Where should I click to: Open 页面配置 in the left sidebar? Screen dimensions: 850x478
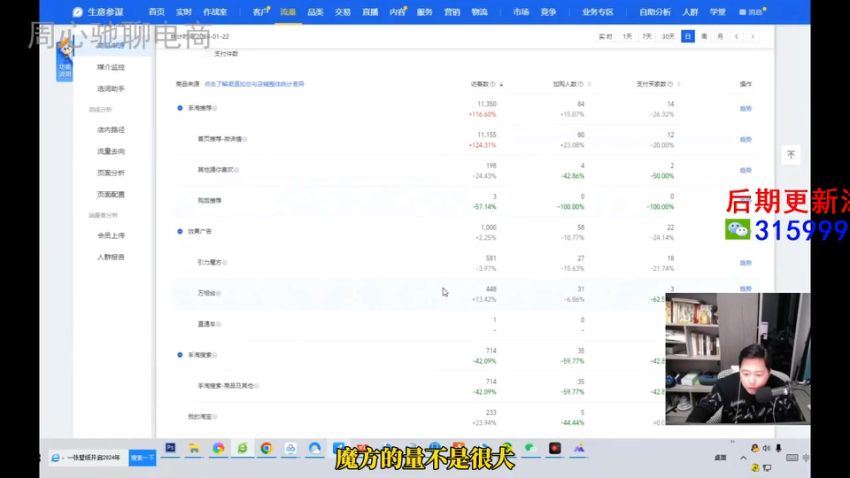[111, 194]
